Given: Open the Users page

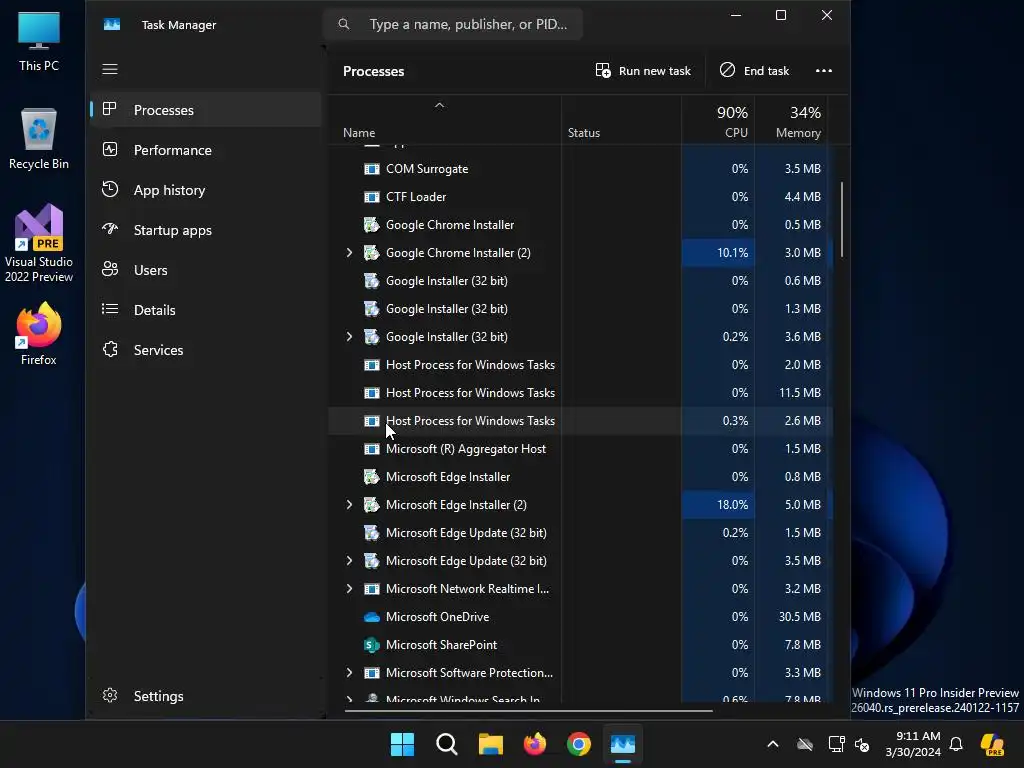Looking at the screenshot, I should tap(206, 270).
